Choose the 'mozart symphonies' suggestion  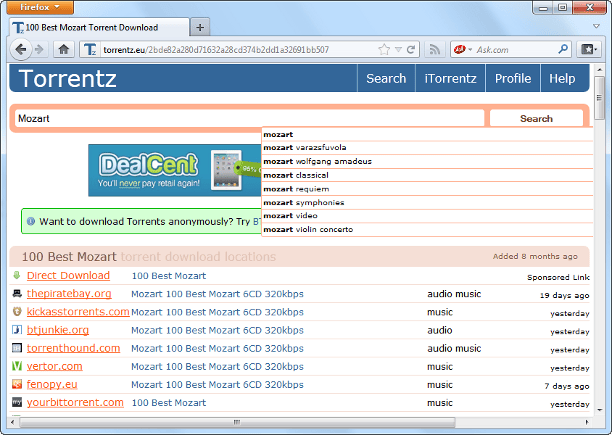[x=427, y=202]
